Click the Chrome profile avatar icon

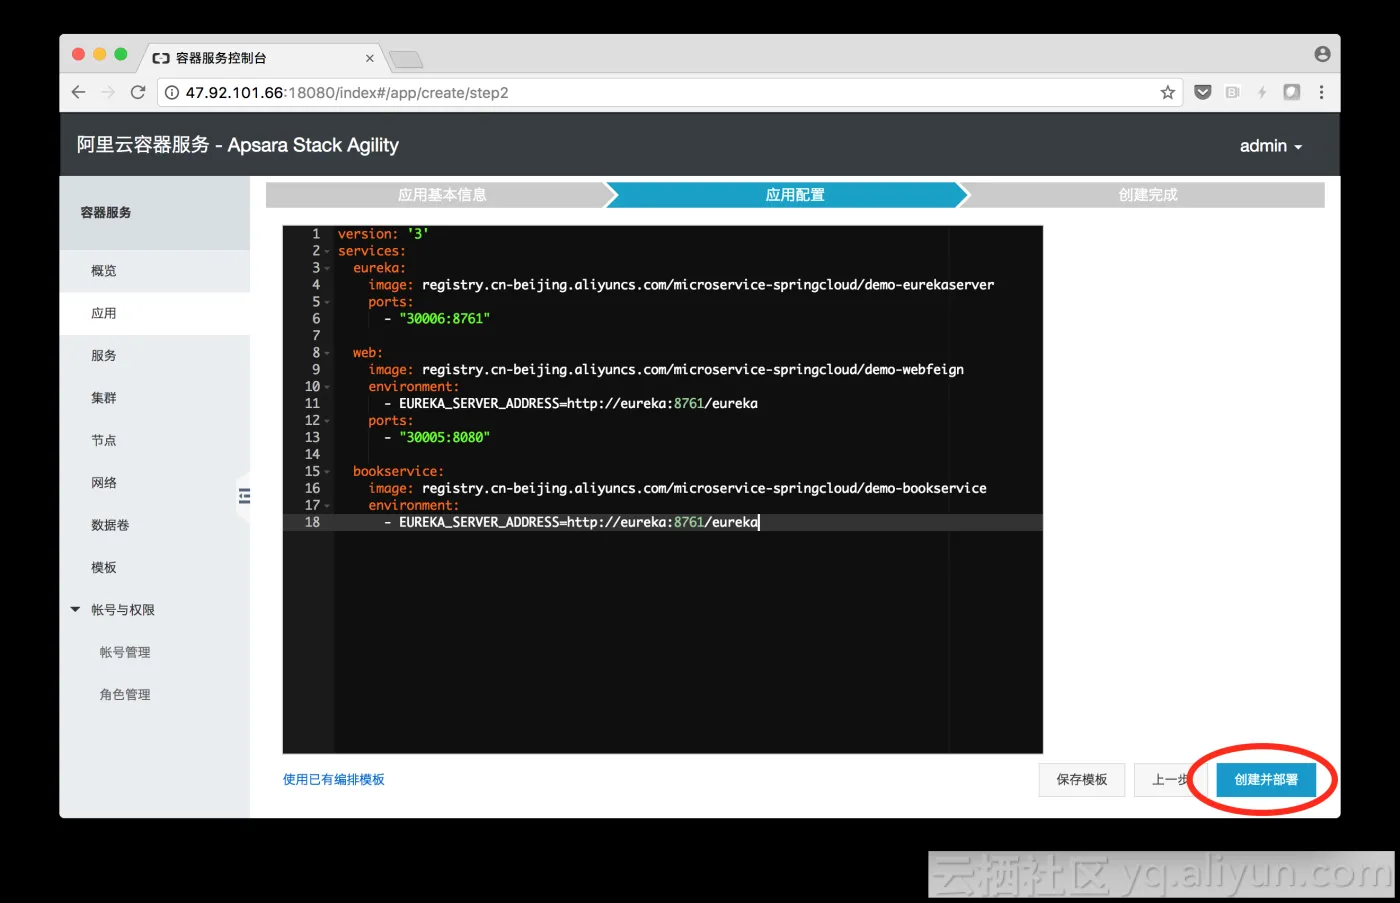[1322, 54]
